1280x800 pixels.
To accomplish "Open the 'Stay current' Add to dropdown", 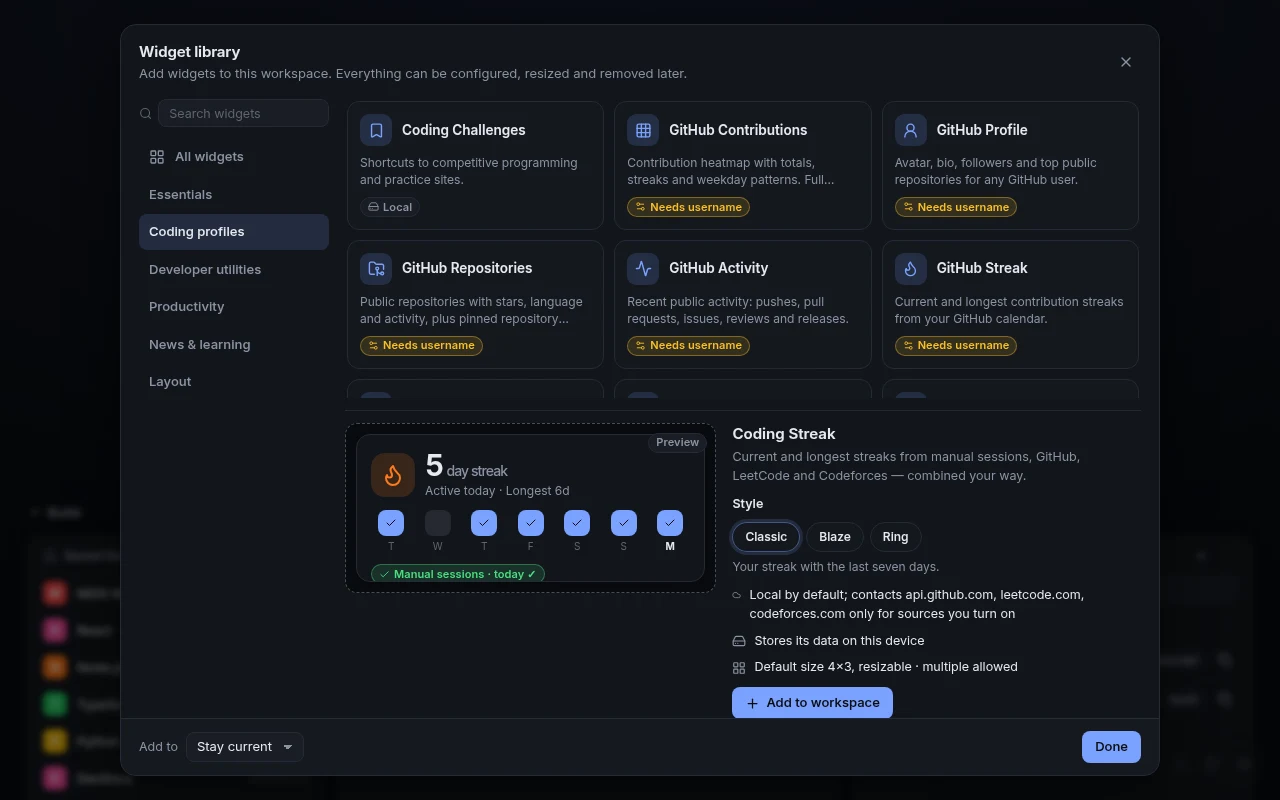I will tap(245, 747).
